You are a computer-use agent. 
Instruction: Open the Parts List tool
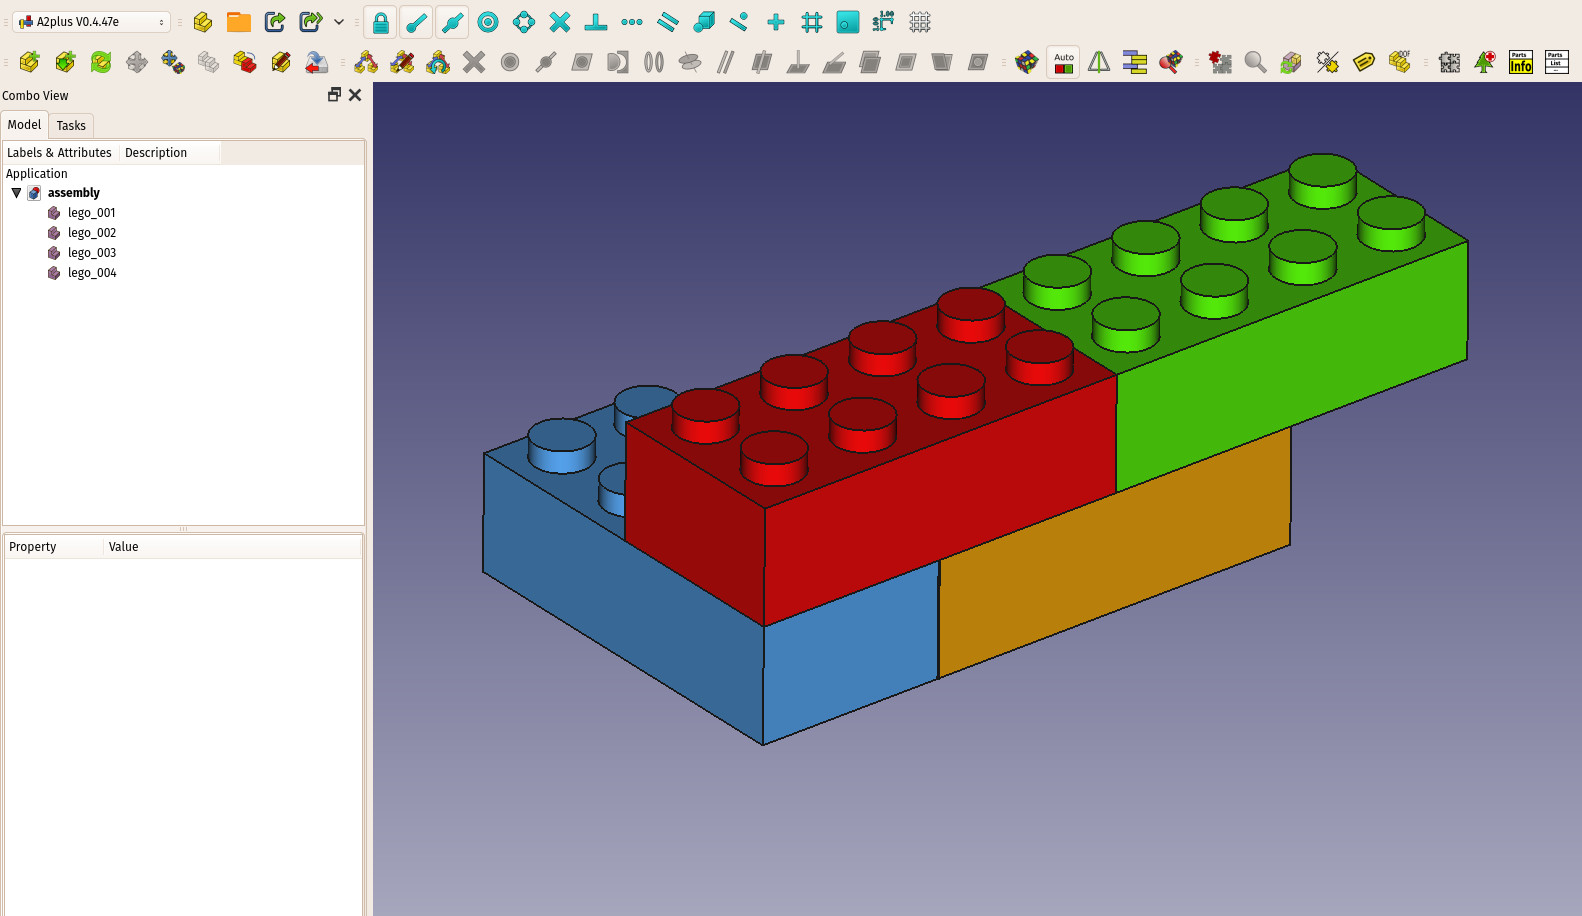[1557, 62]
